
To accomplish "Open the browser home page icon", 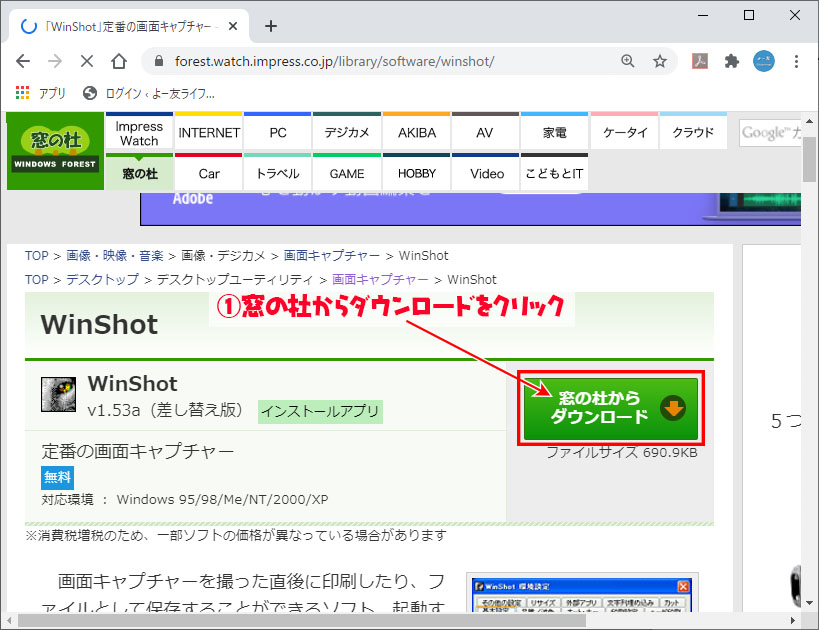I will click(x=119, y=62).
